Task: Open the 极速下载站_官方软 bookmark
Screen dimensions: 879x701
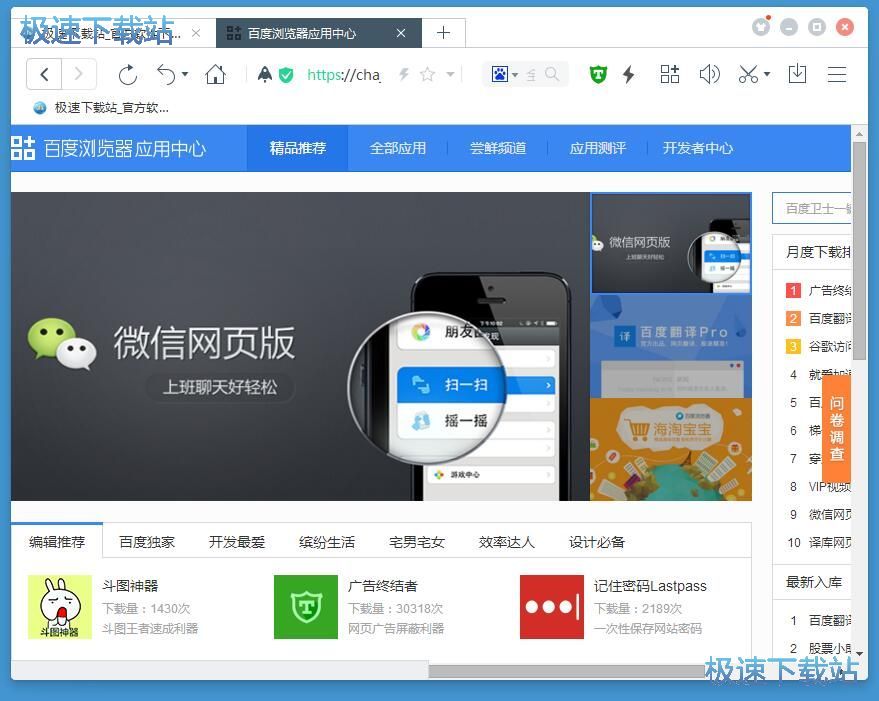Action: 101,108
